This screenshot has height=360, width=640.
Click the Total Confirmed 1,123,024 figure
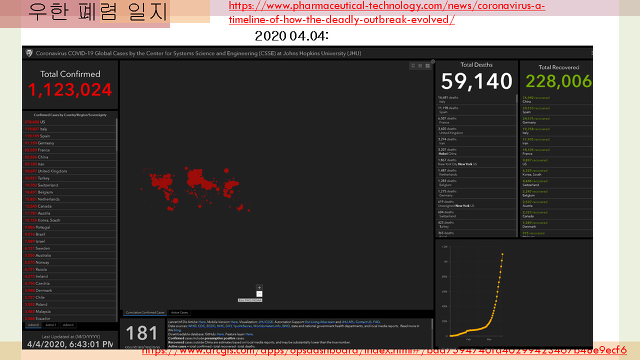pyautogui.click(x=70, y=90)
